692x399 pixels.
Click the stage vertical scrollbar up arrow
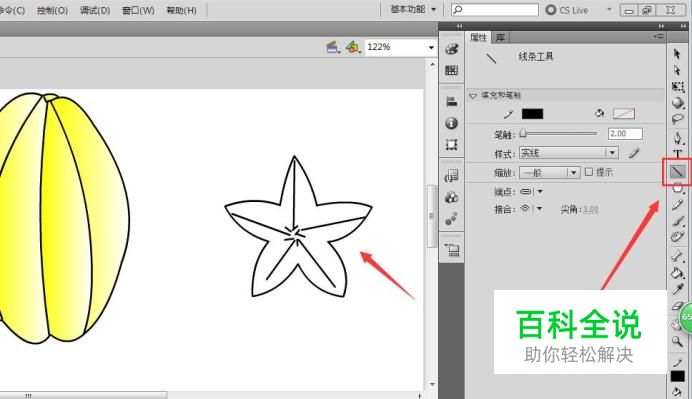point(432,64)
